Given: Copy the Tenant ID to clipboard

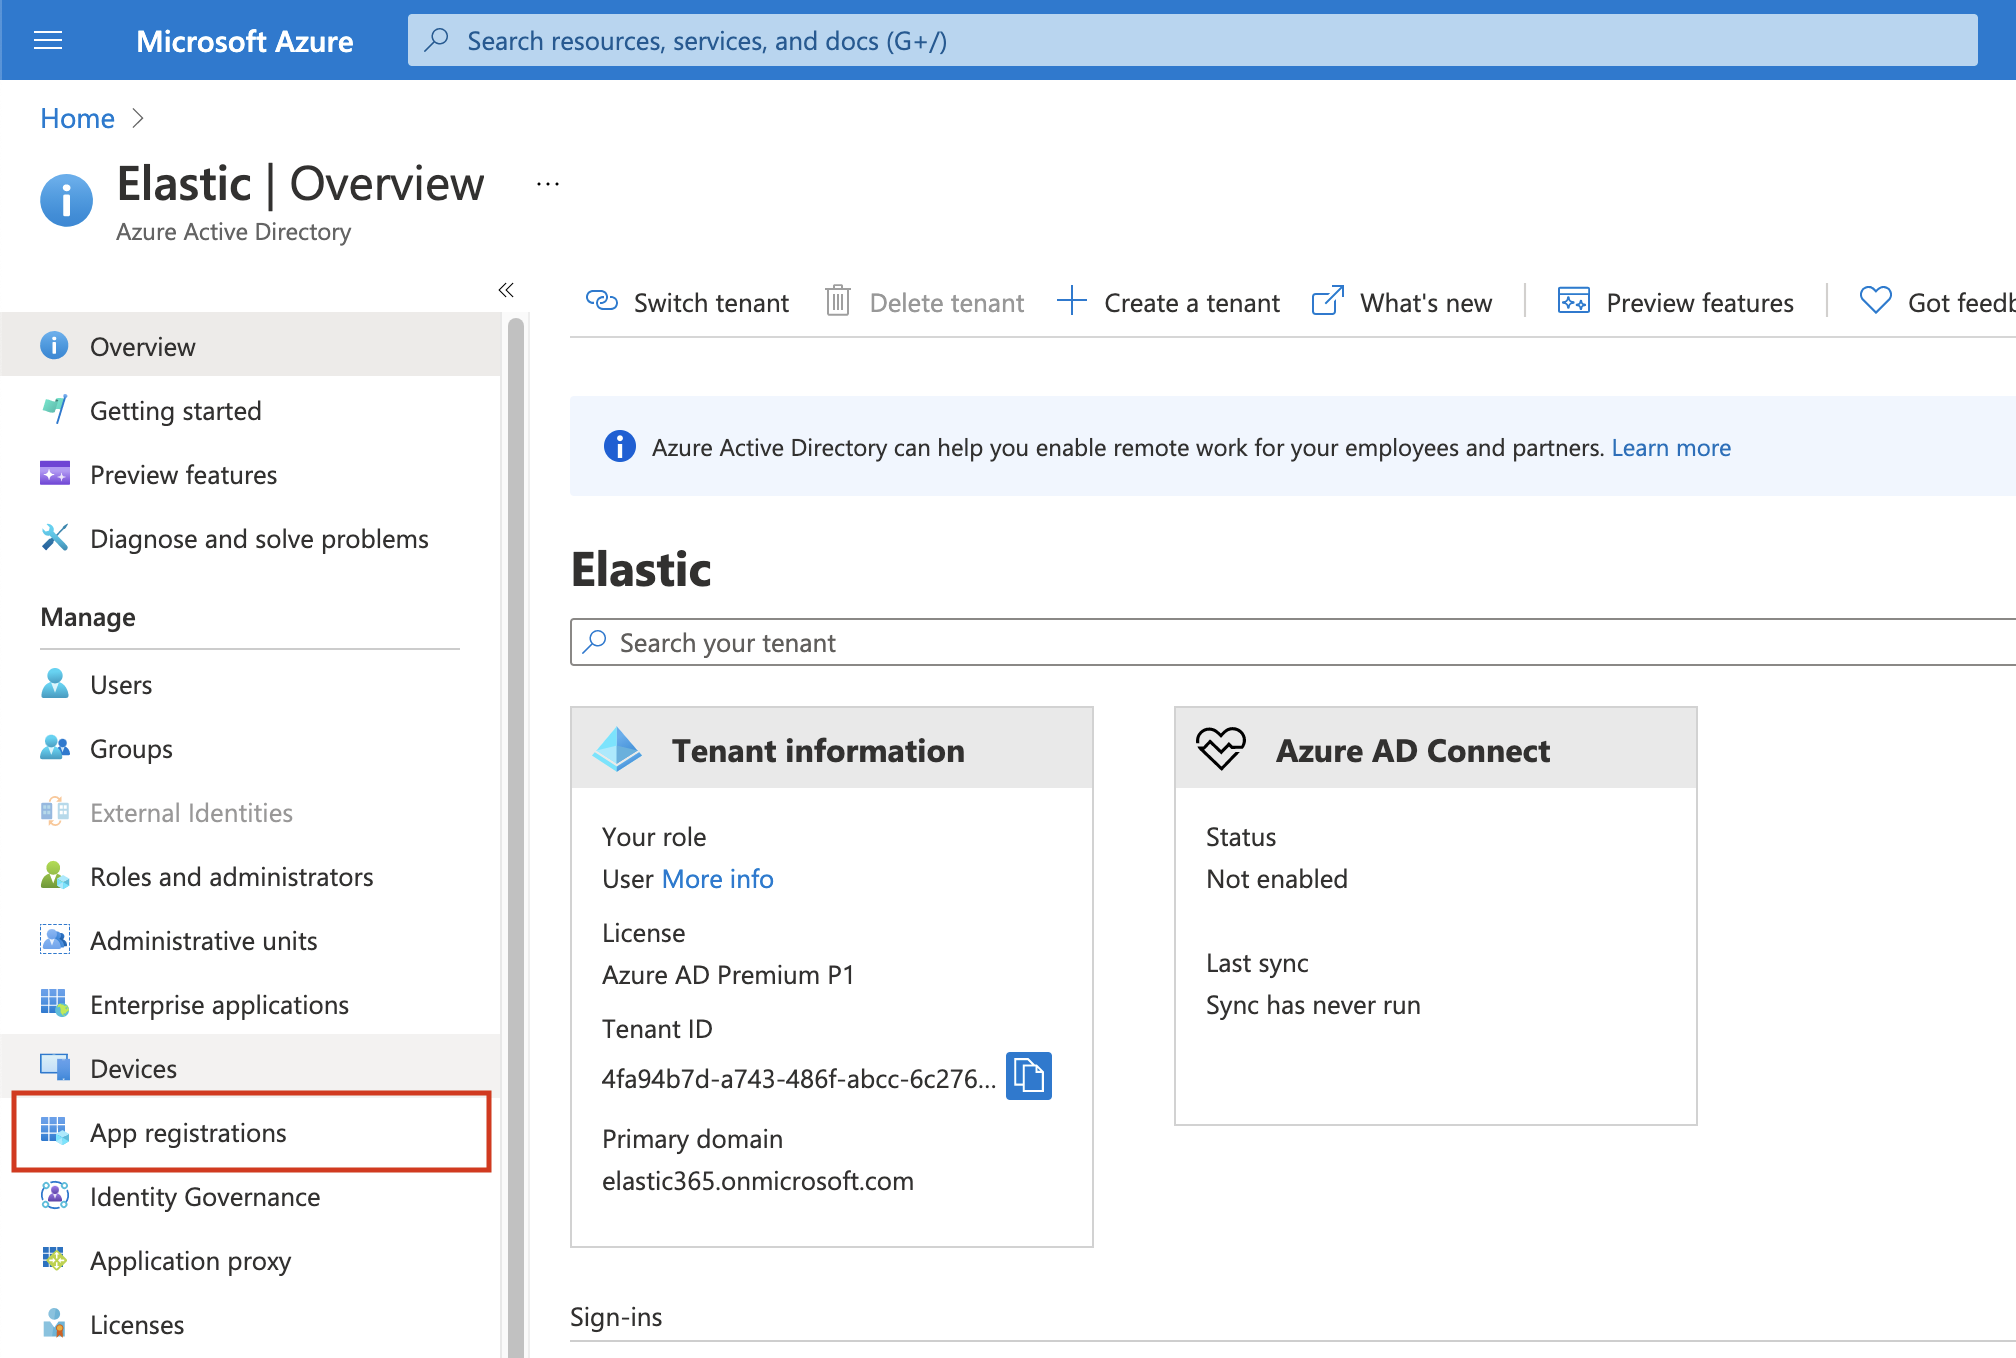Looking at the screenshot, I should pos(1028,1076).
